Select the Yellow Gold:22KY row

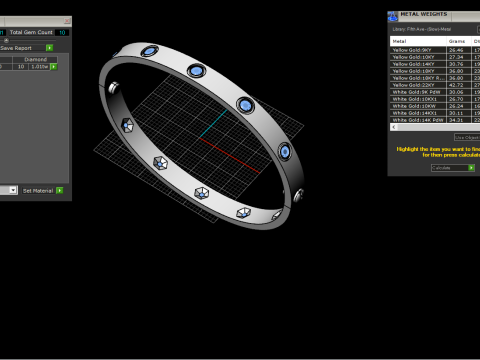[435, 85]
